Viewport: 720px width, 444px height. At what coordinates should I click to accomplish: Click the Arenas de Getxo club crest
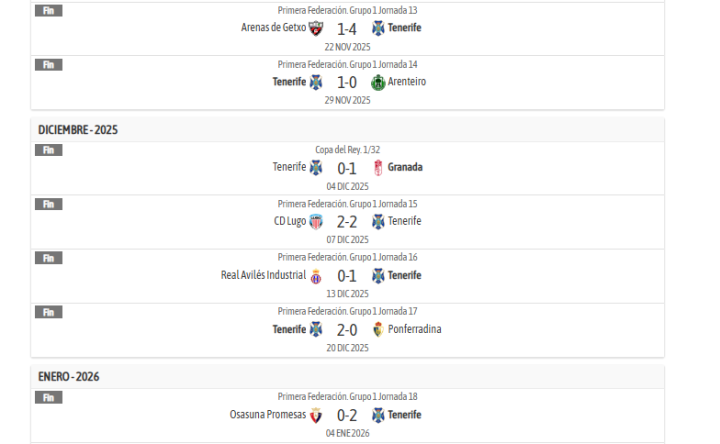pos(316,28)
